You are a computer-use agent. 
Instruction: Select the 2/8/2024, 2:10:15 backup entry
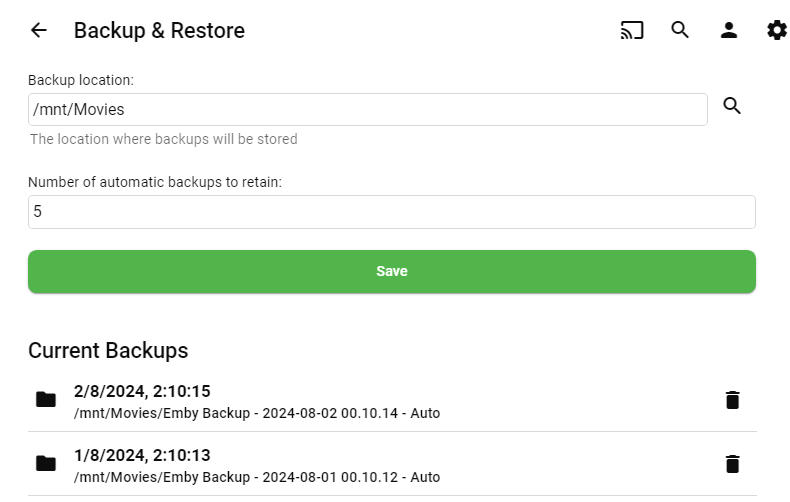(142, 391)
